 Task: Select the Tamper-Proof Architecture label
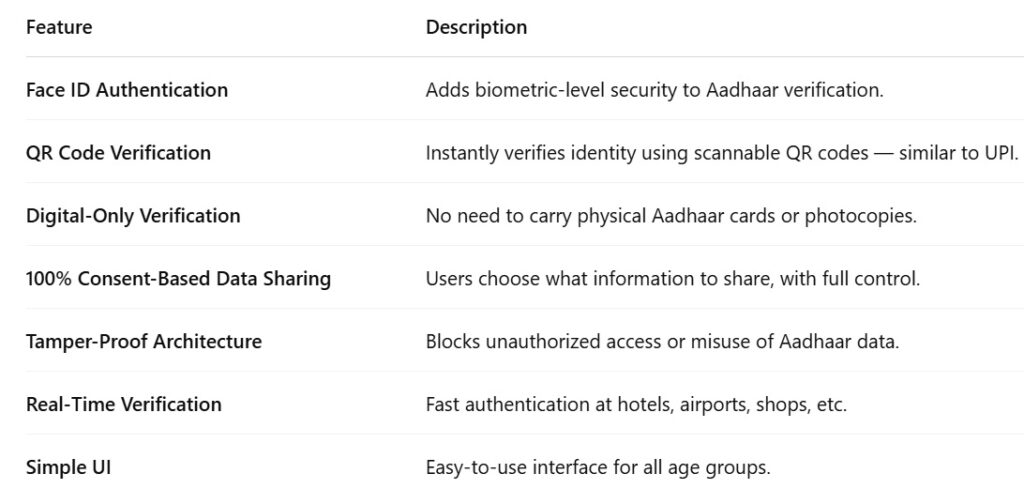[x=144, y=341]
